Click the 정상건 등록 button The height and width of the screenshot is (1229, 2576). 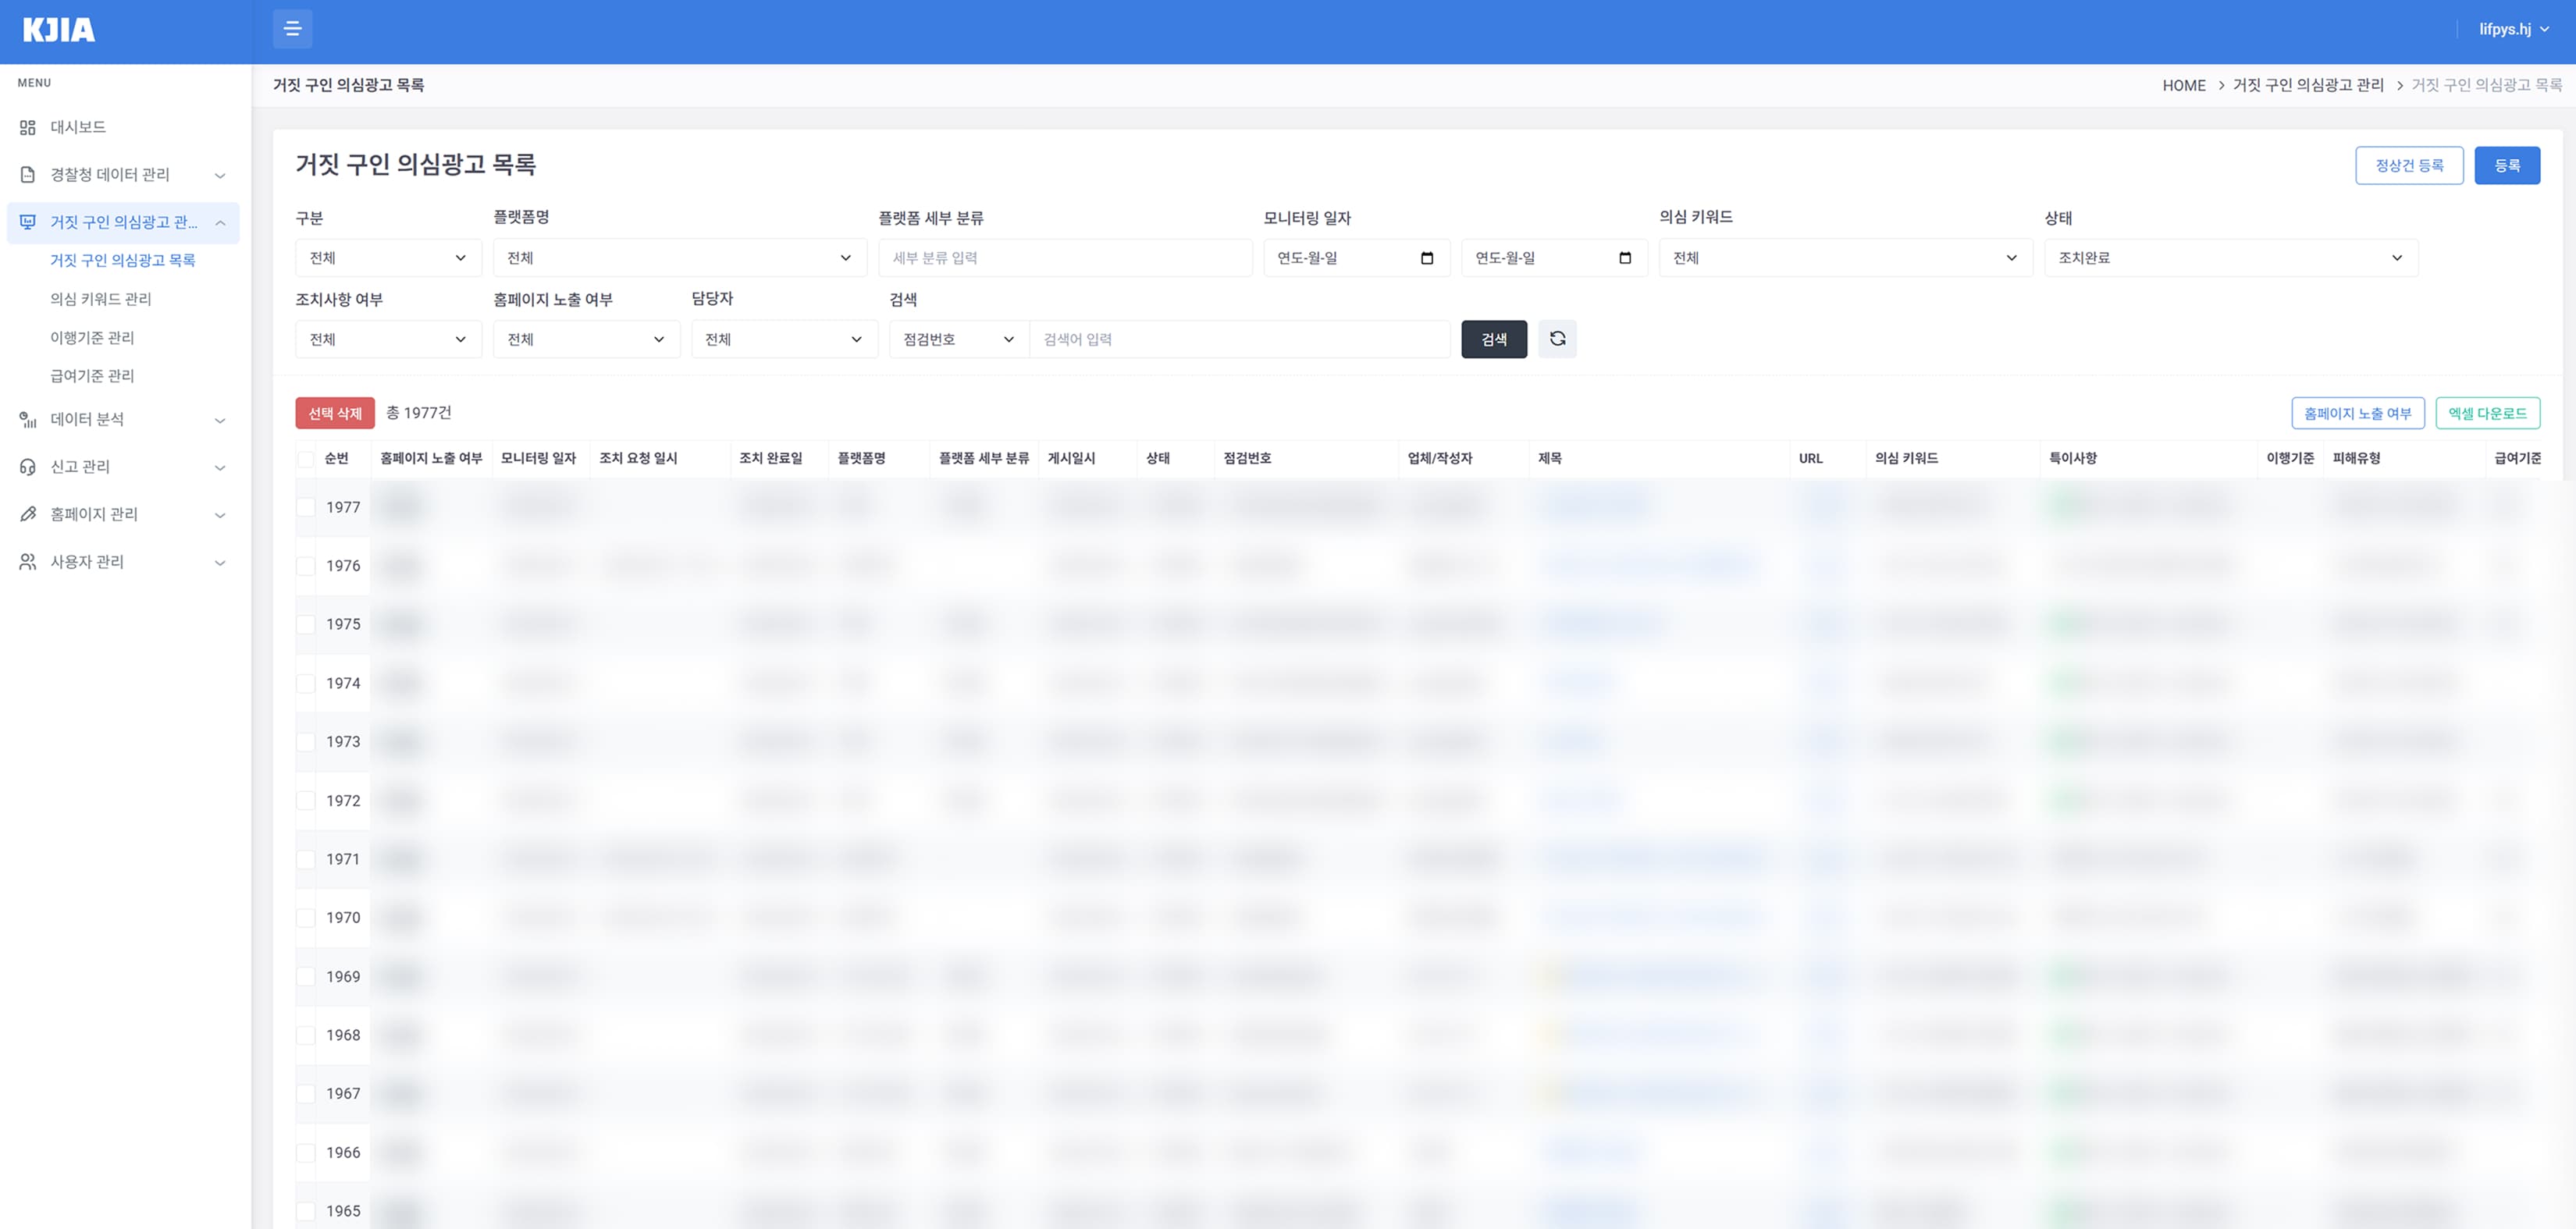[2409, 166]
